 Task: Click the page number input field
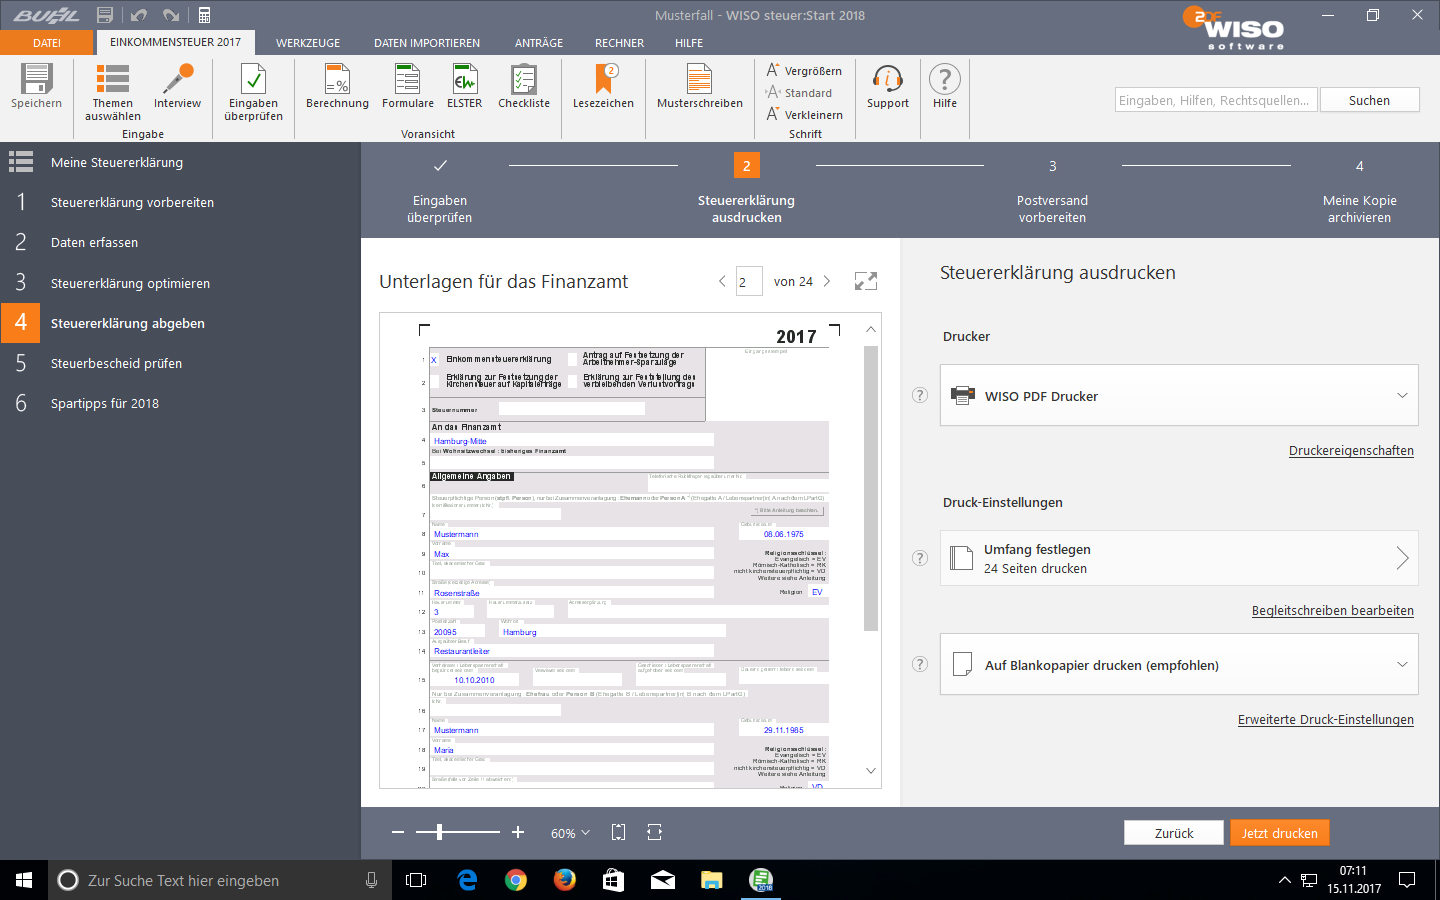click(749, 282)
